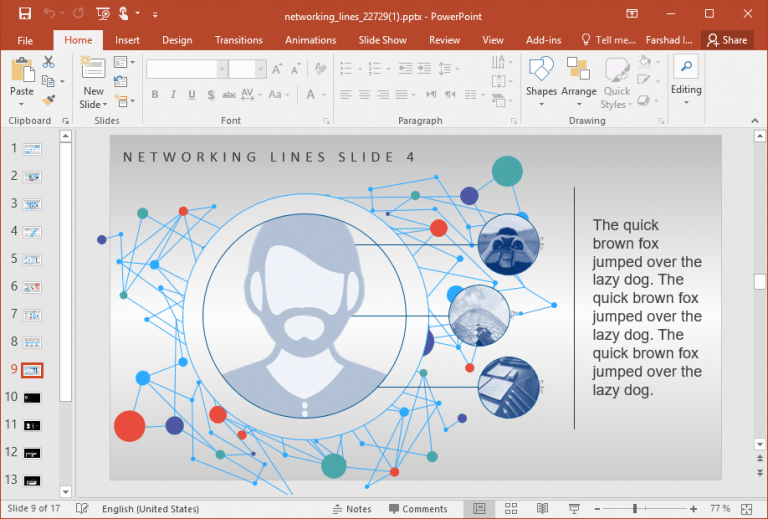The width and height of the screenshot is (768, 519).
Task: Click Fit slide to window icon
Action: [x=749, y=509]
